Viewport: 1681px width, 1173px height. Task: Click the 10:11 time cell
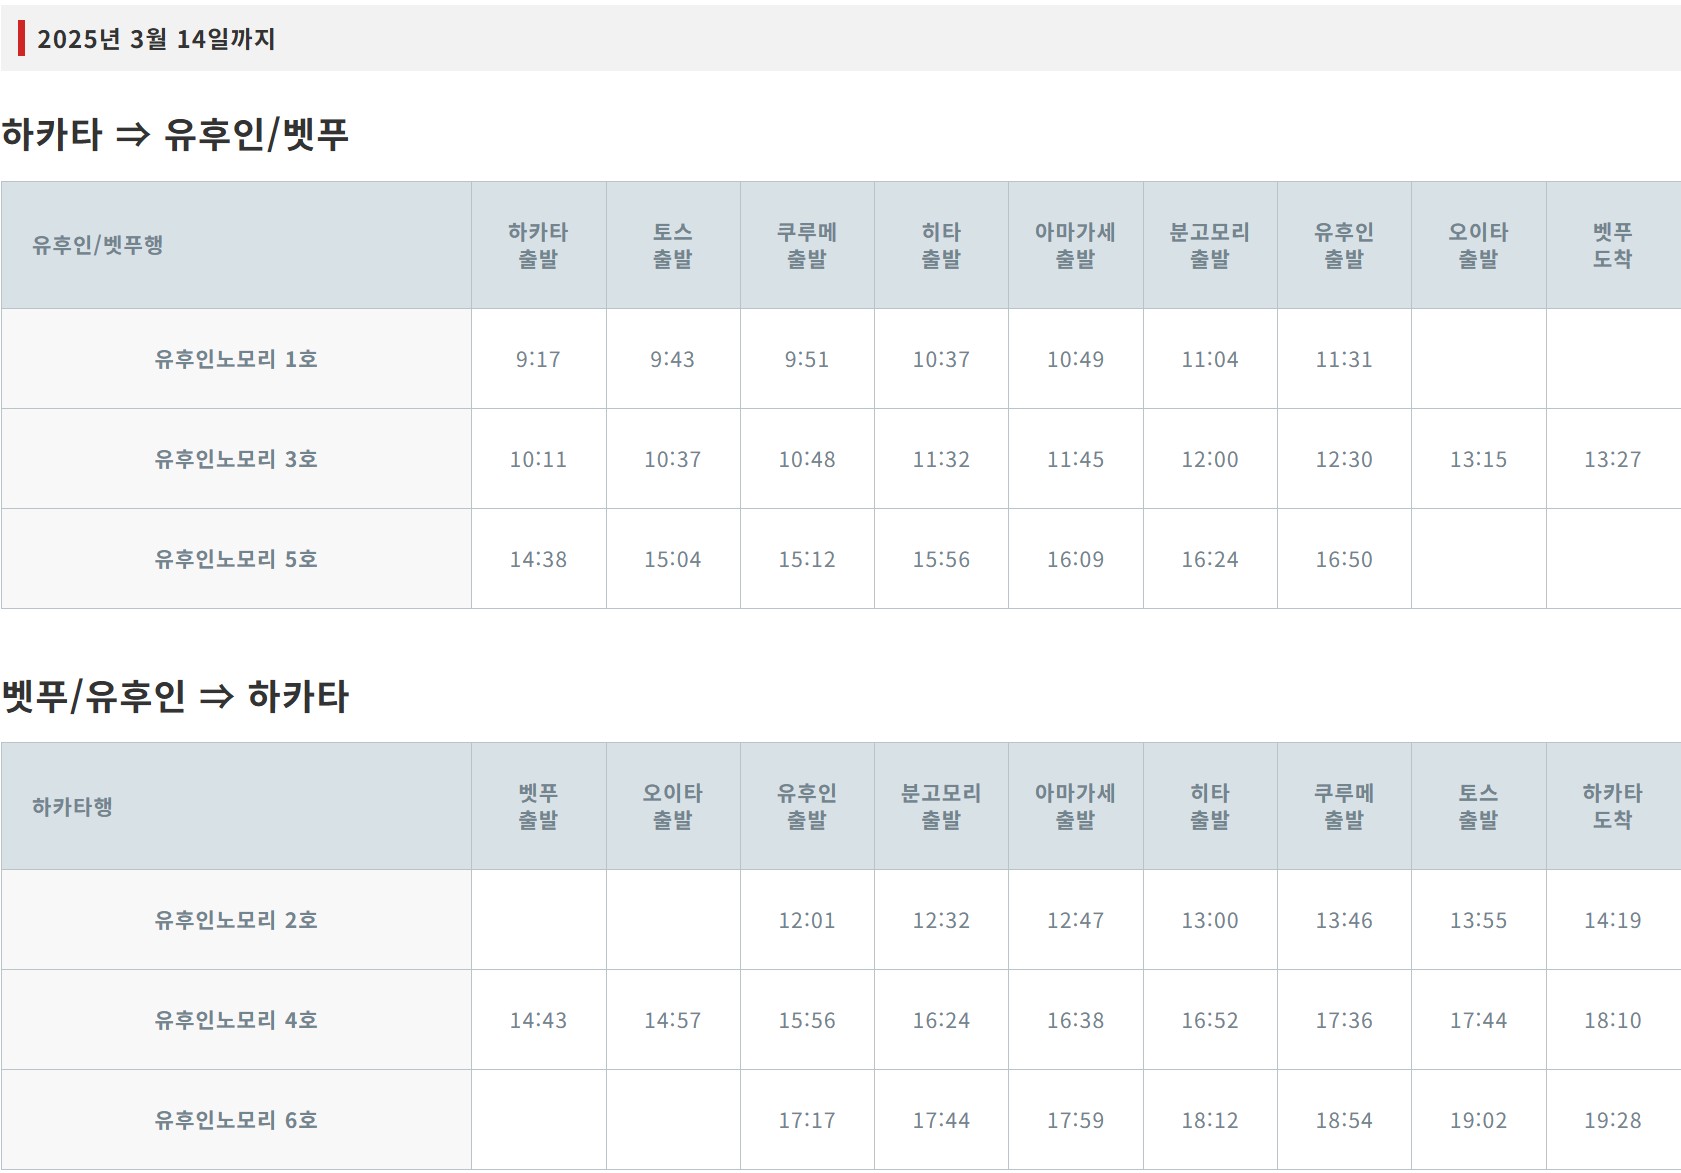point(538,459)
